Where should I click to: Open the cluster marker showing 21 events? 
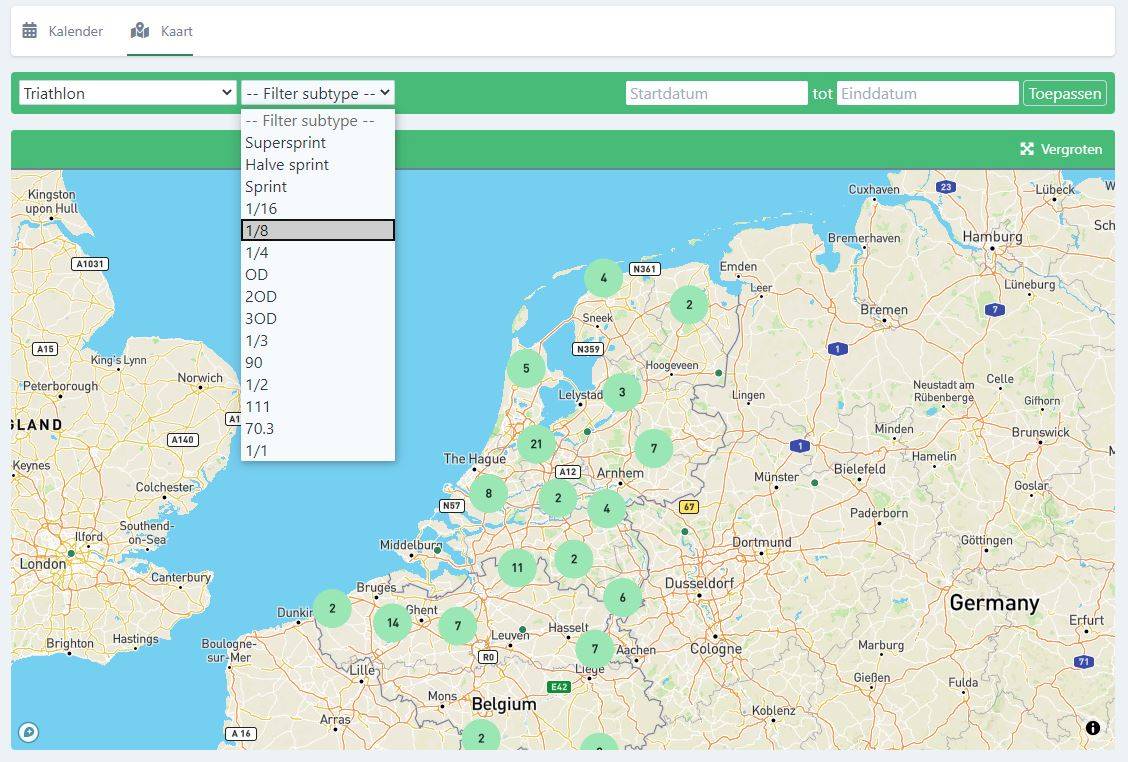(536, 444)
